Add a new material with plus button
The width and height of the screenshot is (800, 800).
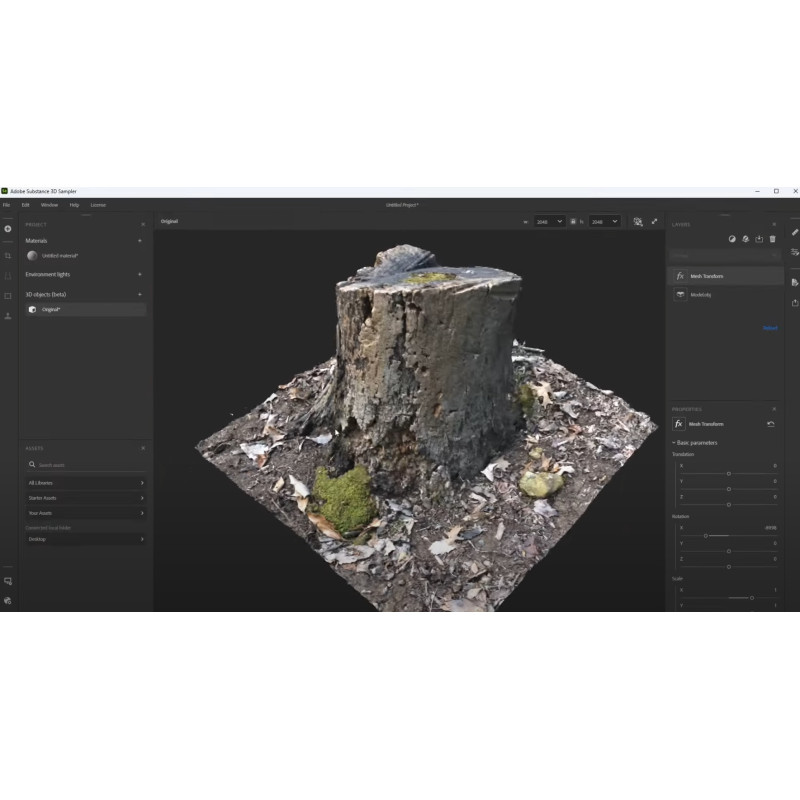140,241
